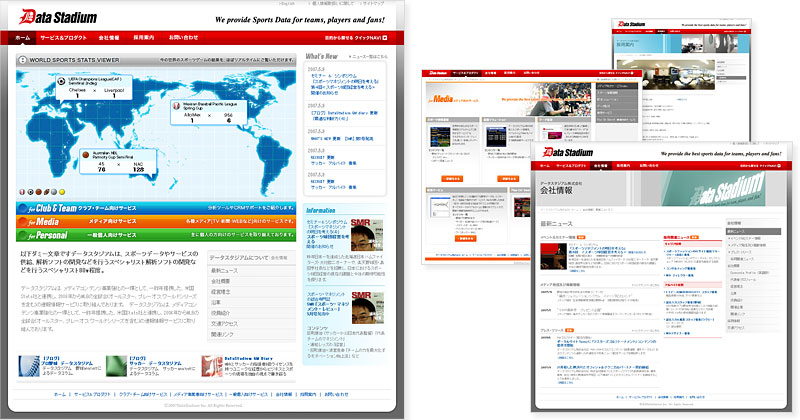
Task: Open the クイックNAVI dropdown on the 会社情報 page
Action: click(761, 166)
